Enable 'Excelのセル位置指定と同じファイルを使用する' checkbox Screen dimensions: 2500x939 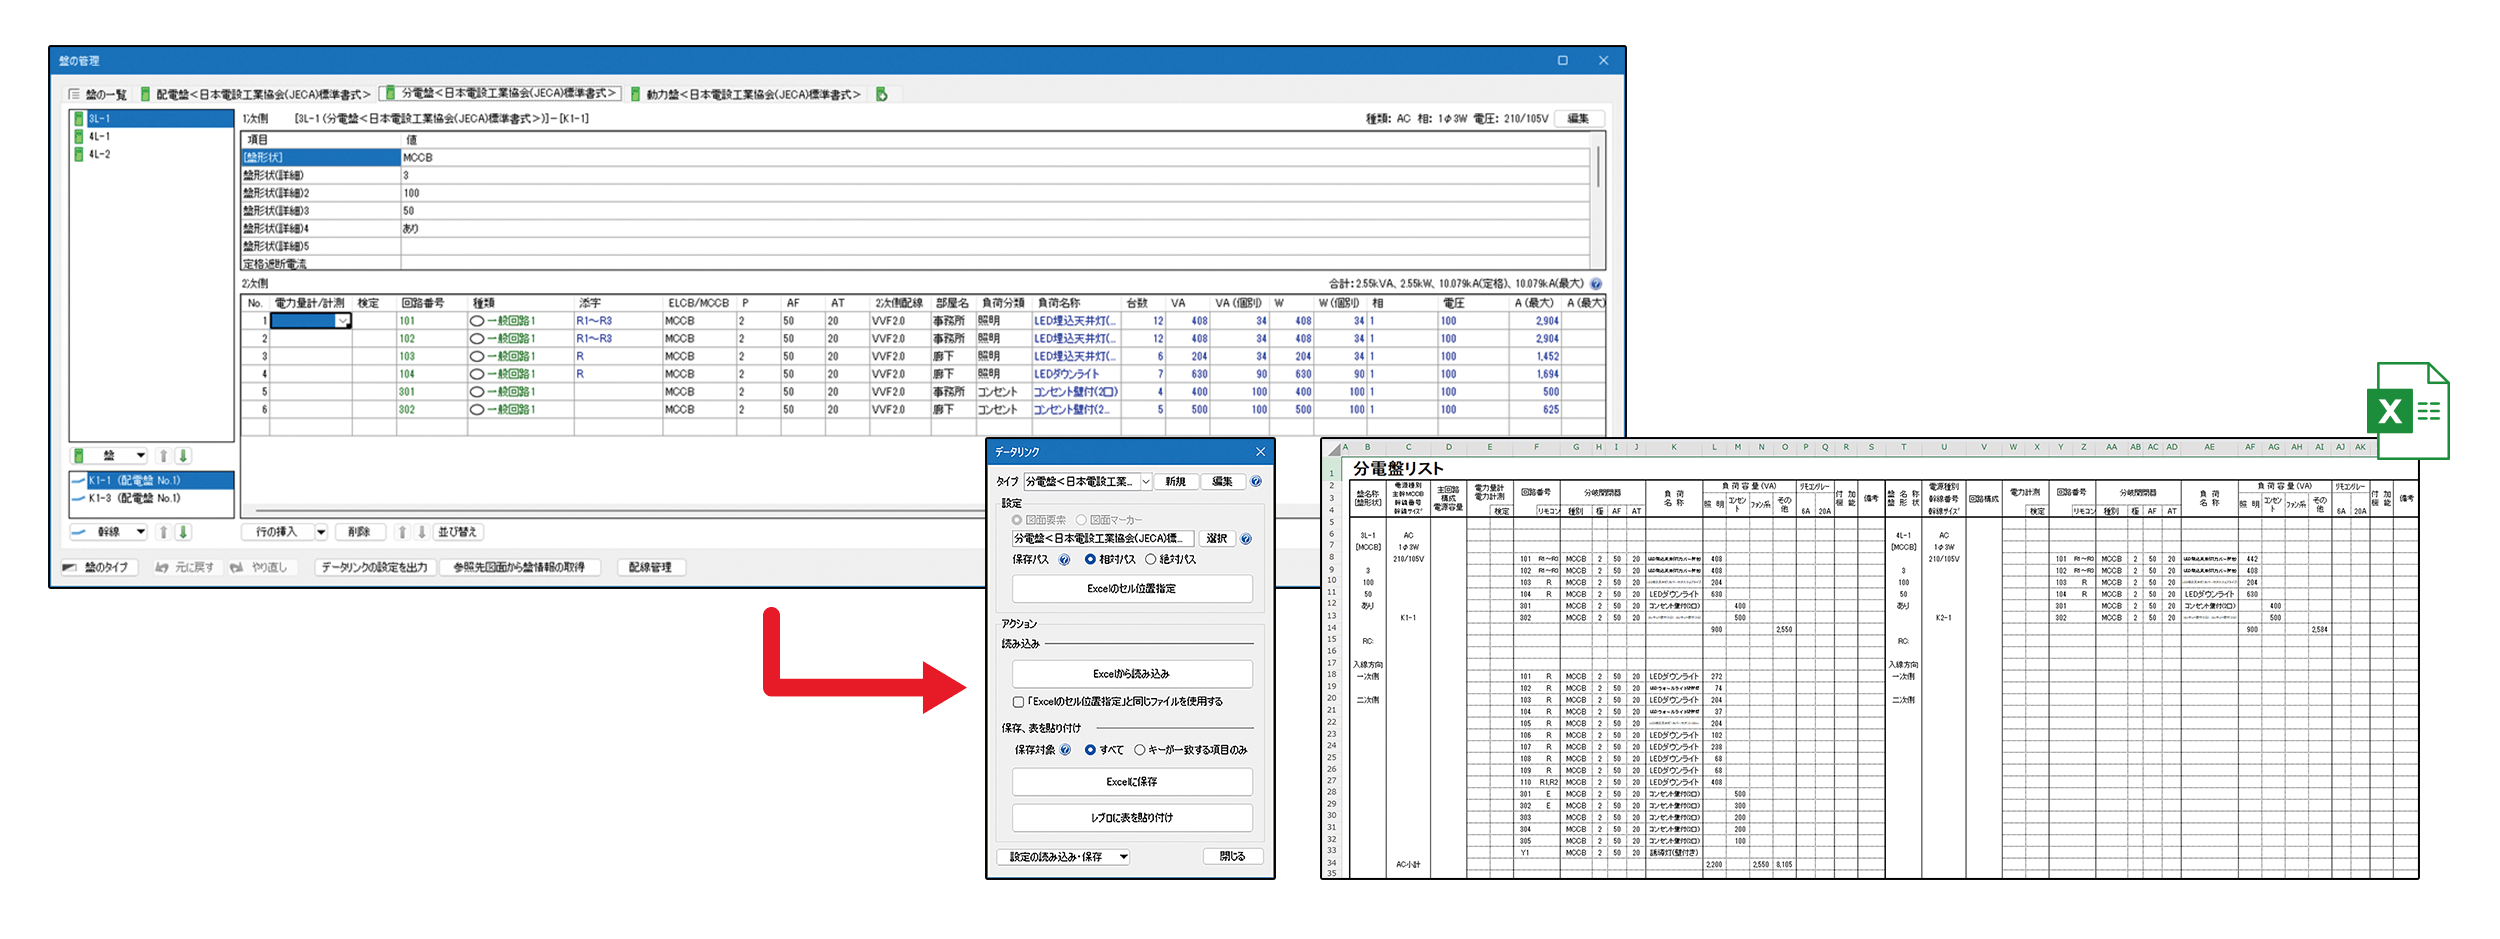click(x=1018, y=702)
